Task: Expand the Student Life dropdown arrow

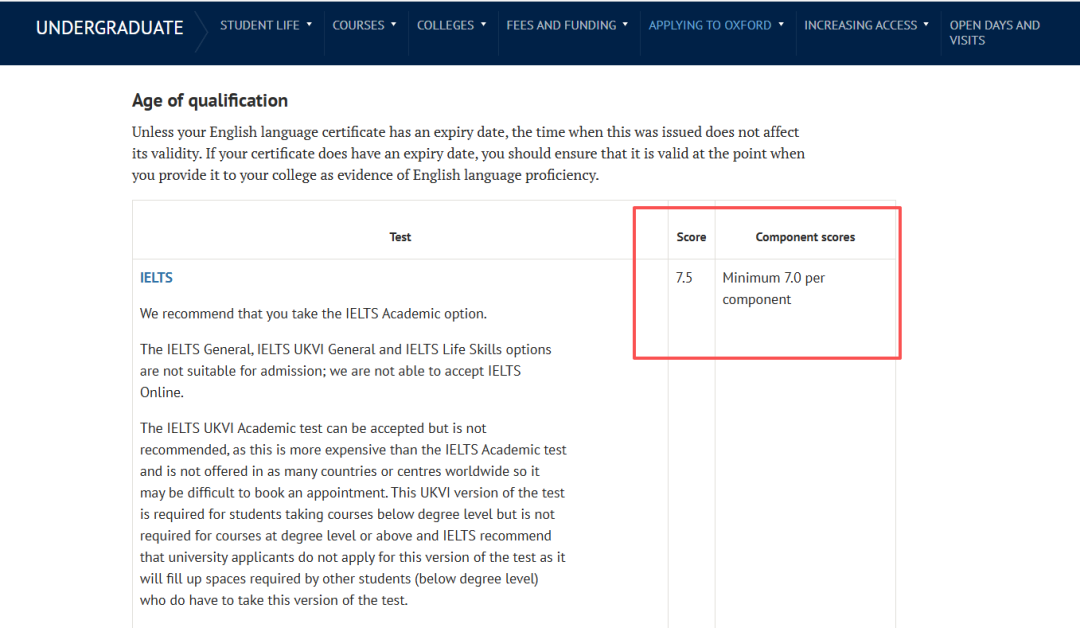Action: point(310,25)
